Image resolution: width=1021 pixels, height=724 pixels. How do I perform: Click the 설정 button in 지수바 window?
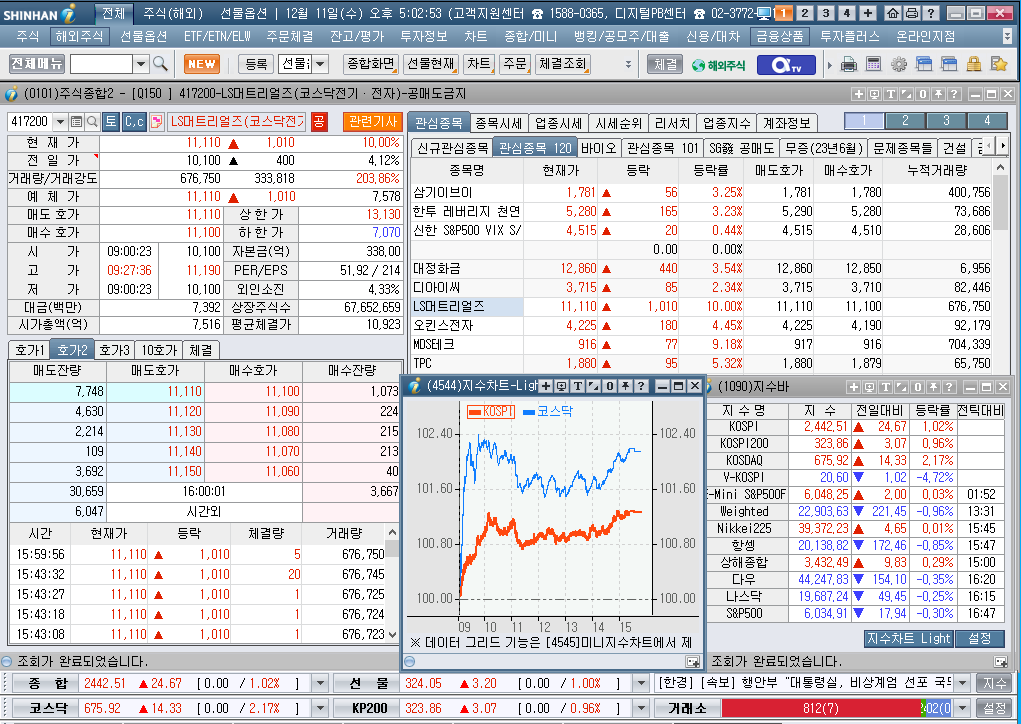[x=979, y=639]
